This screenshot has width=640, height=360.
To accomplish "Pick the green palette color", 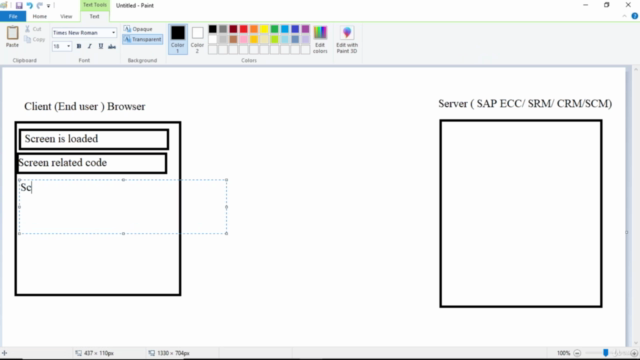I will (274, 29).
